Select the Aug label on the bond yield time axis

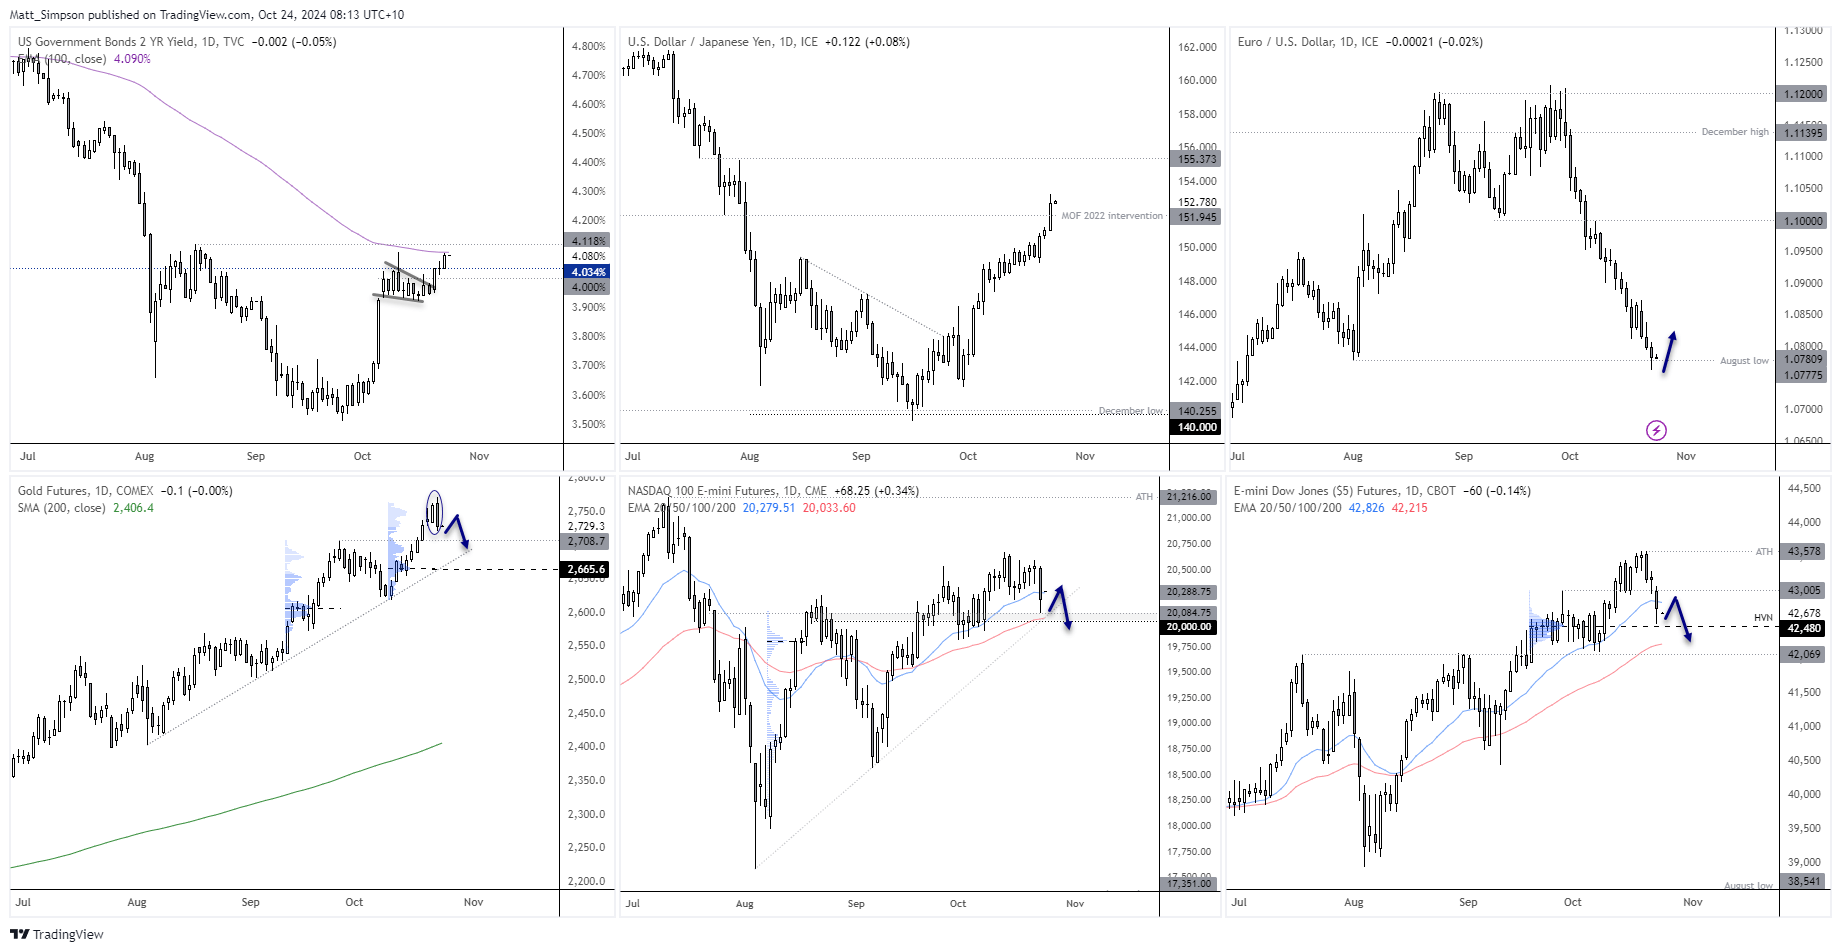tap(145, 456)
